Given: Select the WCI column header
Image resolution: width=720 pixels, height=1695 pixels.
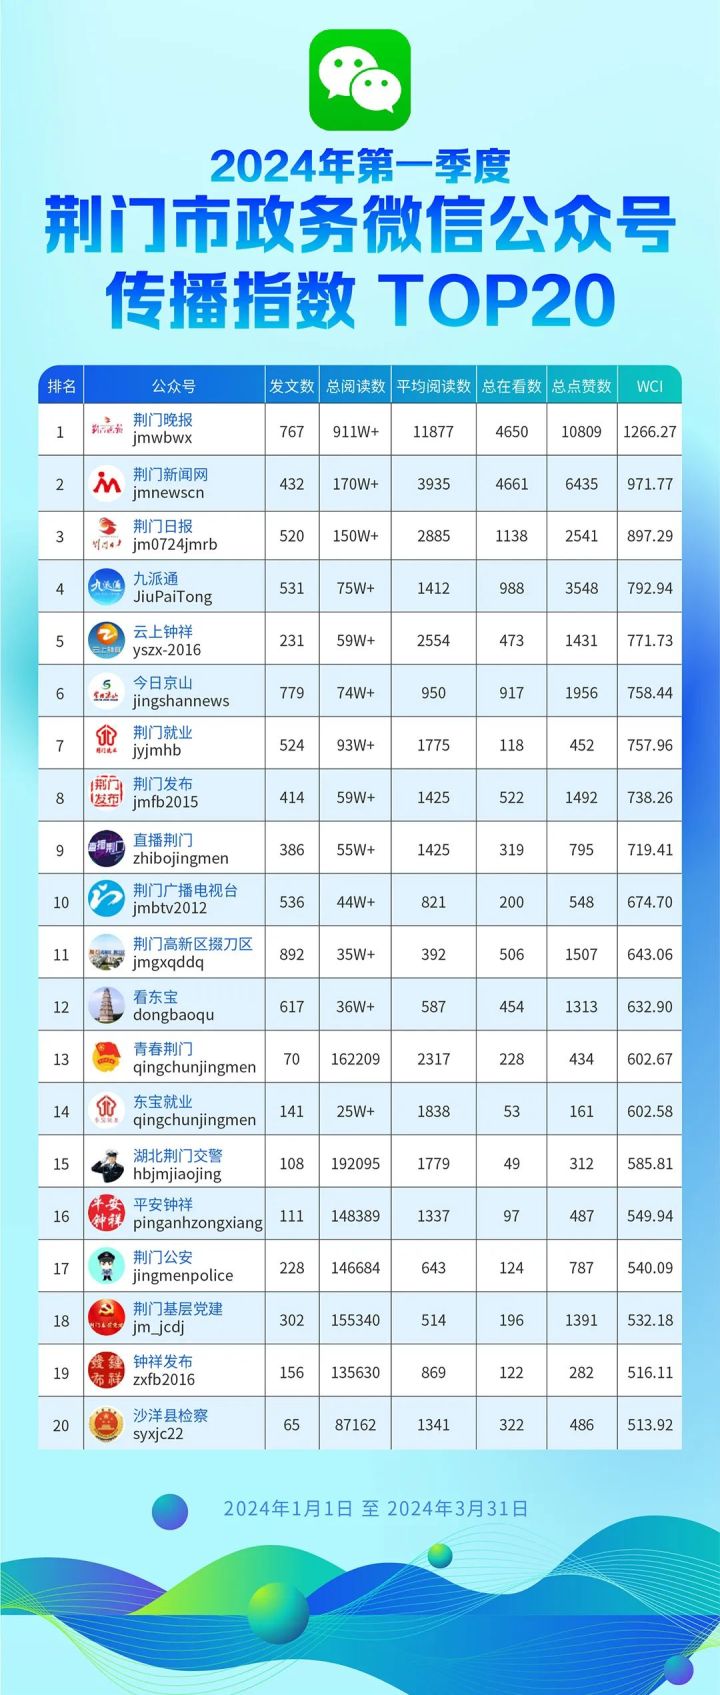Looking at the screenshot, I should (650, 386).
